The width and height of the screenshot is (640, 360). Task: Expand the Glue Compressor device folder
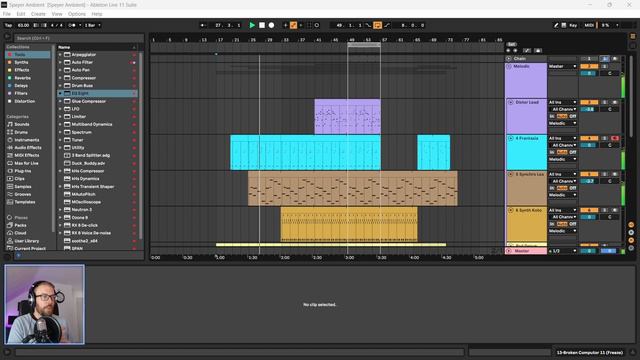coord(60,101)
